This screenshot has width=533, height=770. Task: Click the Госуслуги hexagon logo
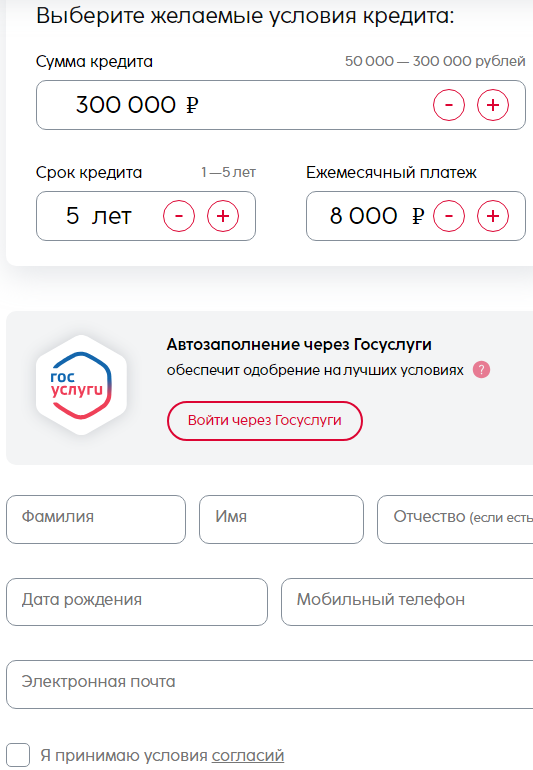click(x=82, y=385)
